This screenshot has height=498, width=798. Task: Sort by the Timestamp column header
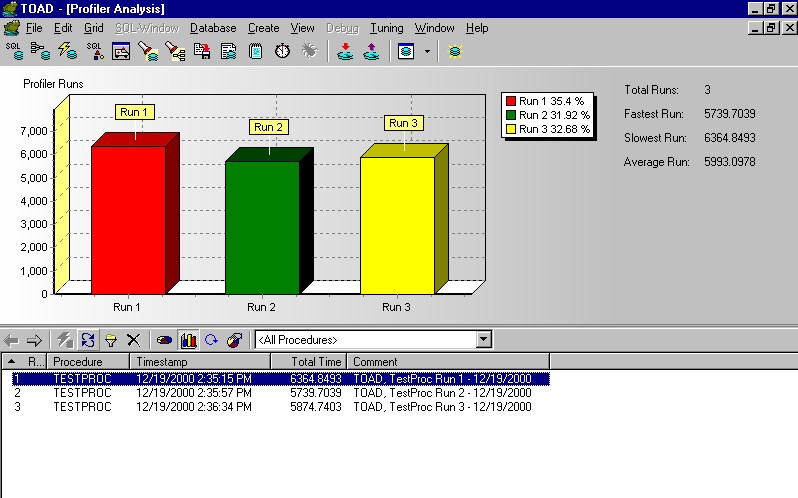(200, 362)
